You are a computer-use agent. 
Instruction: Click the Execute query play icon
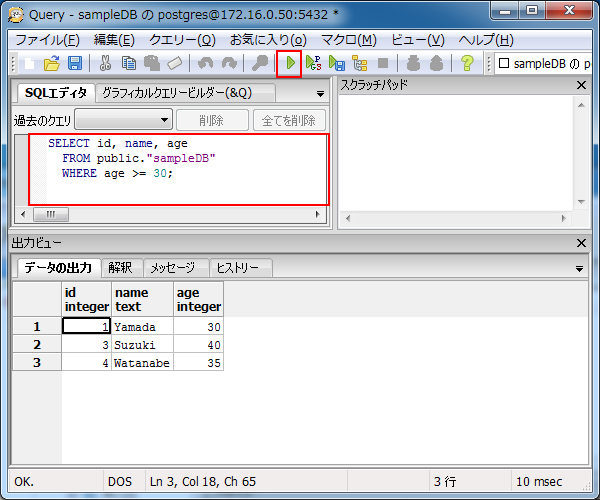(289, 63)
